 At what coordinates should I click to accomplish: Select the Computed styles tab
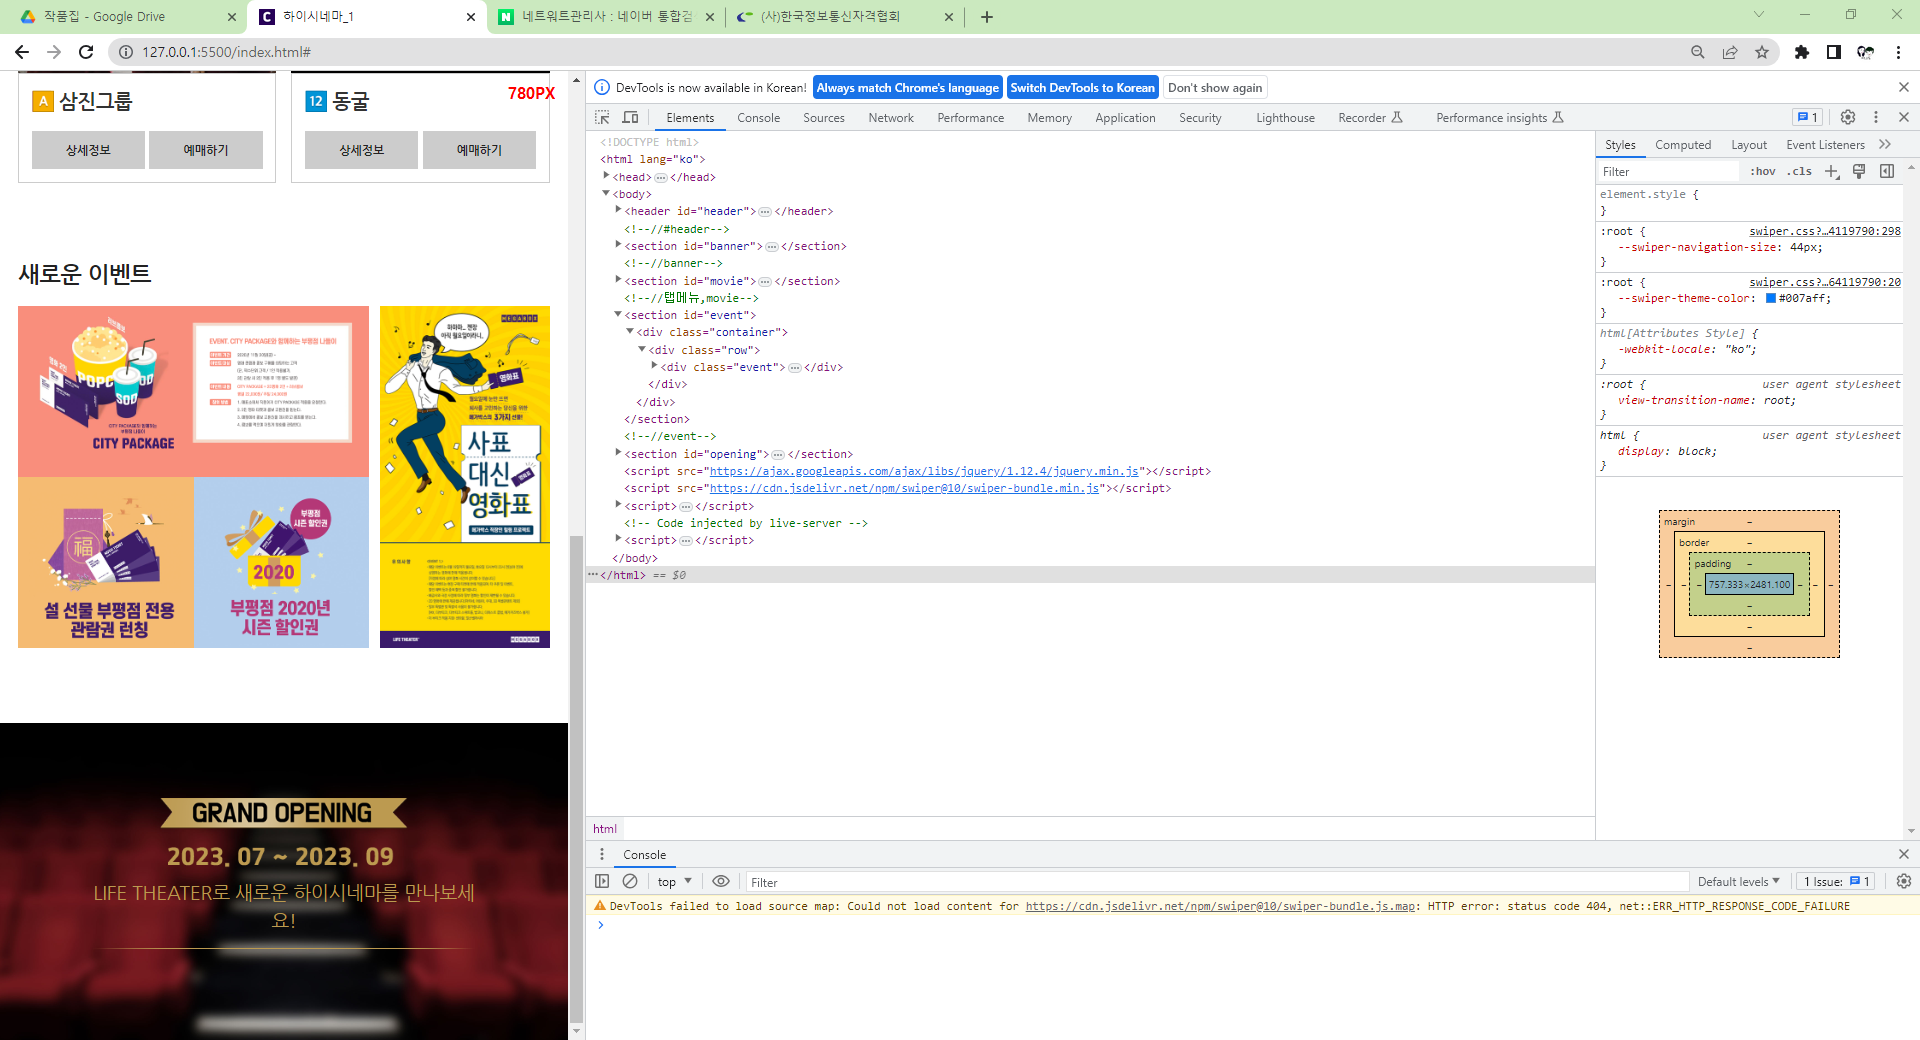pos(1683,144)
